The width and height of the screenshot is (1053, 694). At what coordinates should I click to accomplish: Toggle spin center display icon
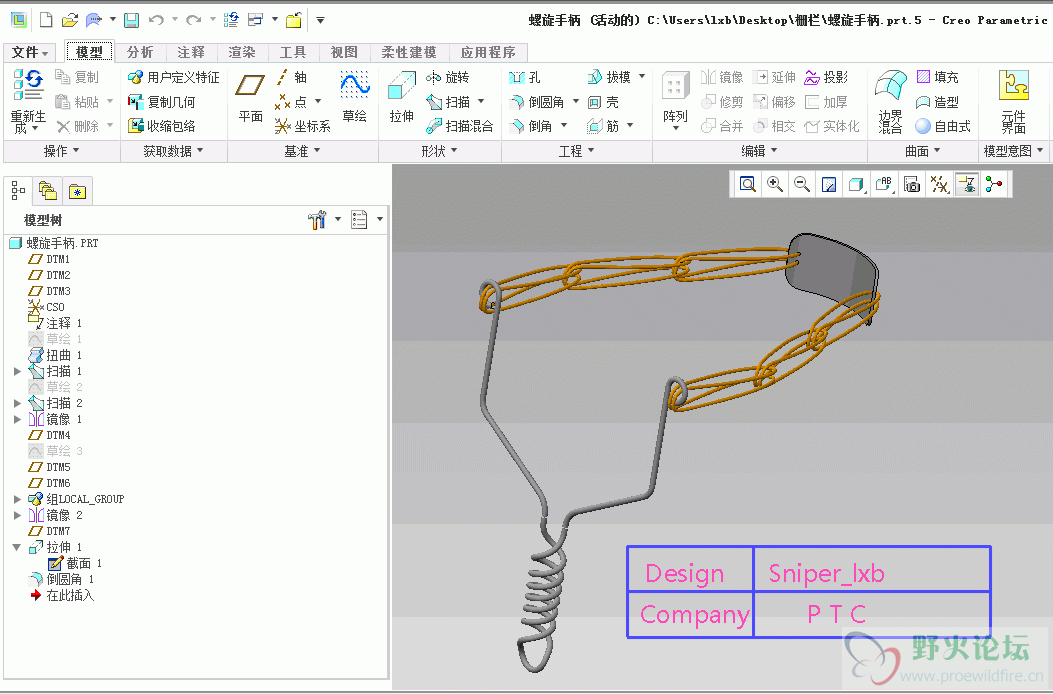(x=995, y=184)
